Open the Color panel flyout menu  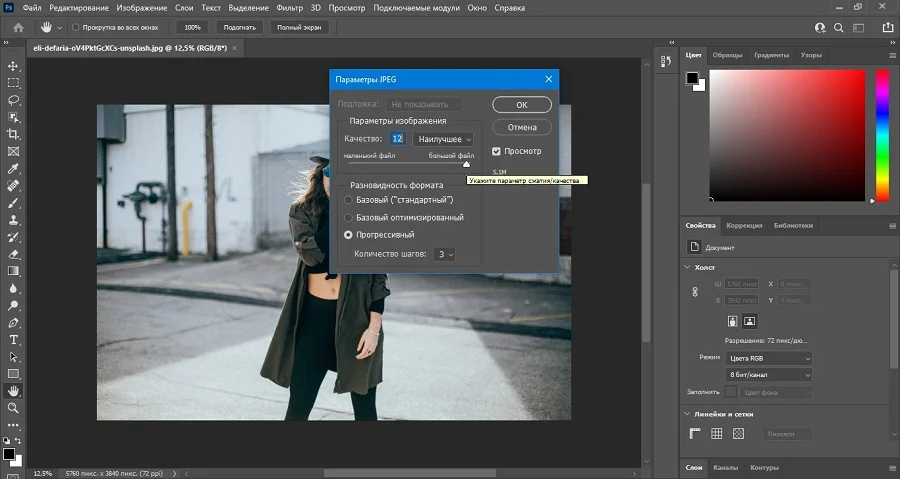[892, 56]
